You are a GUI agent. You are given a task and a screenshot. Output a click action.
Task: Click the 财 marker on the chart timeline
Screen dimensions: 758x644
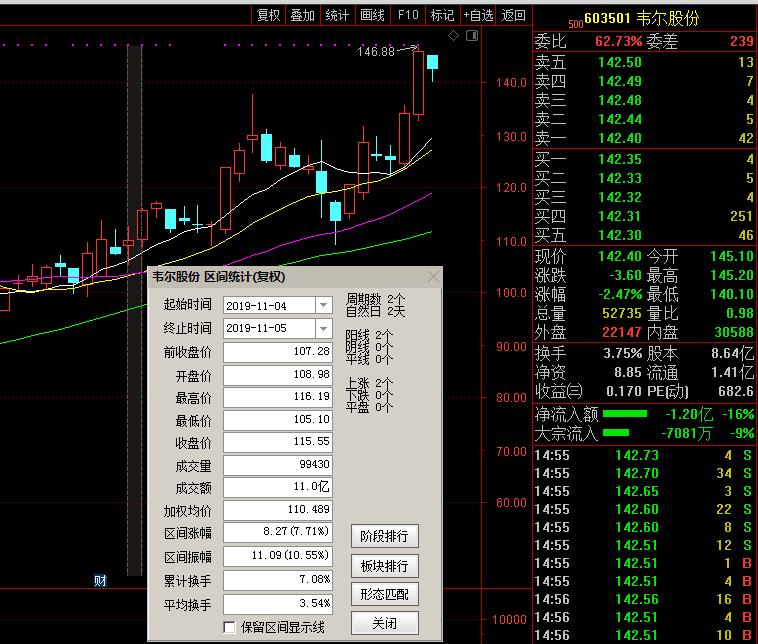point(100,580)
